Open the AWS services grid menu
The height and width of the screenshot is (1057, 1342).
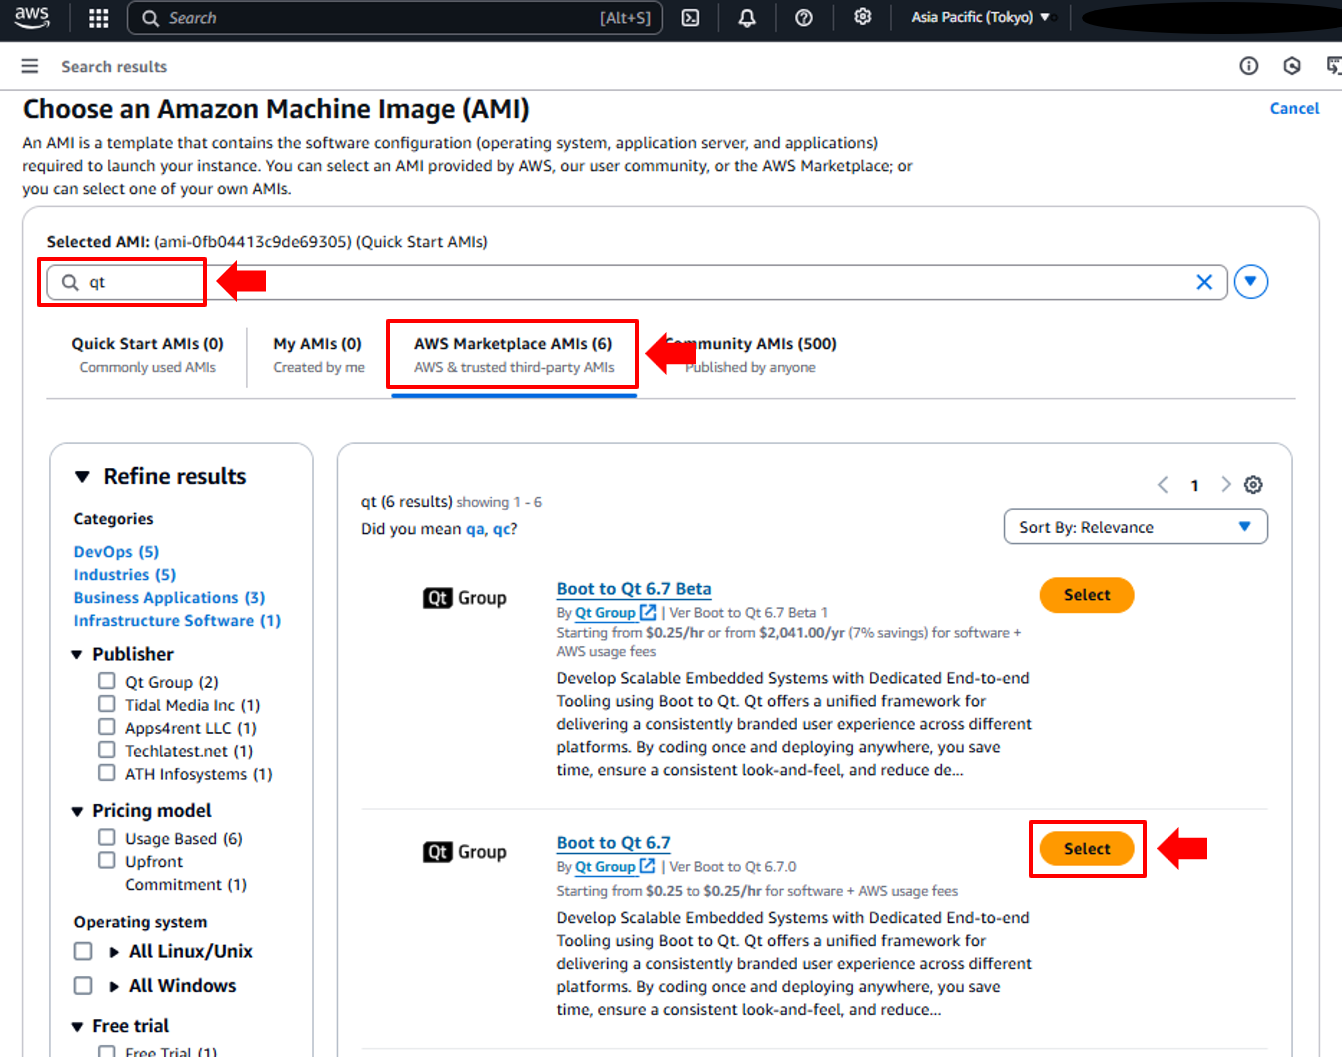[x=98, y=18]
